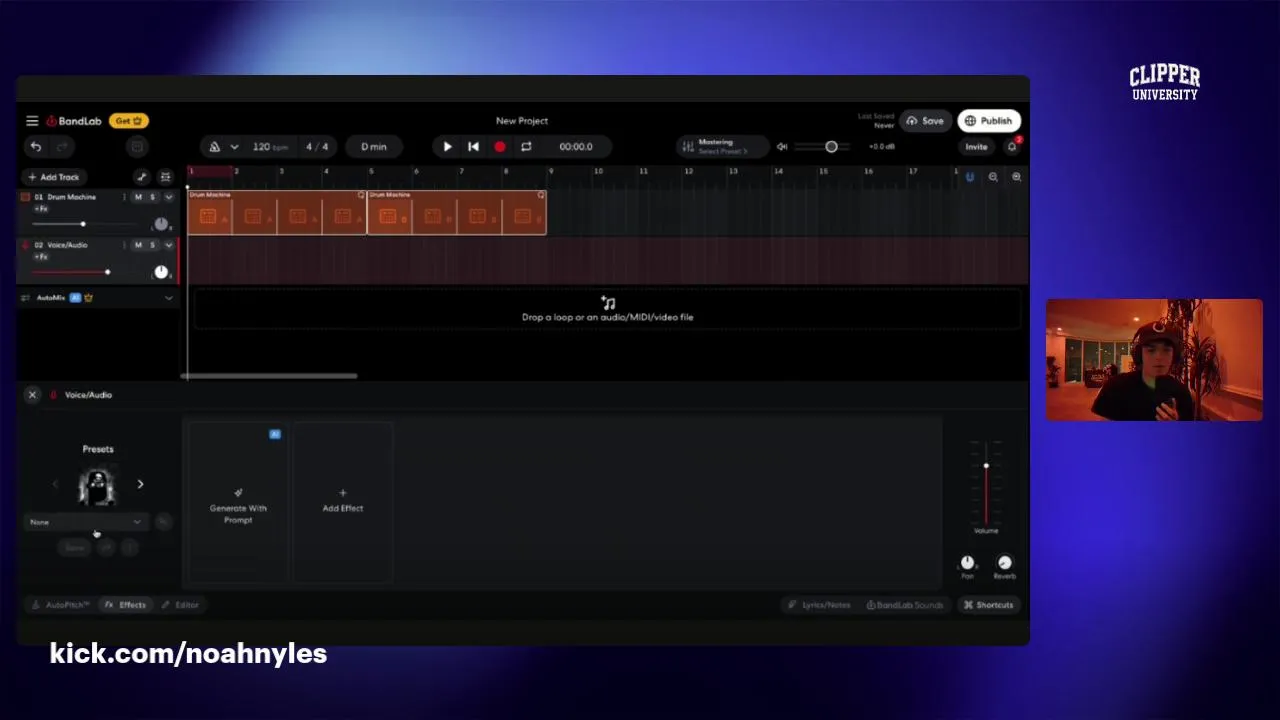The height and width of the screenshot is (720, 1280).
Task: Click the master volume speaker icon
Action: [782, 147]
